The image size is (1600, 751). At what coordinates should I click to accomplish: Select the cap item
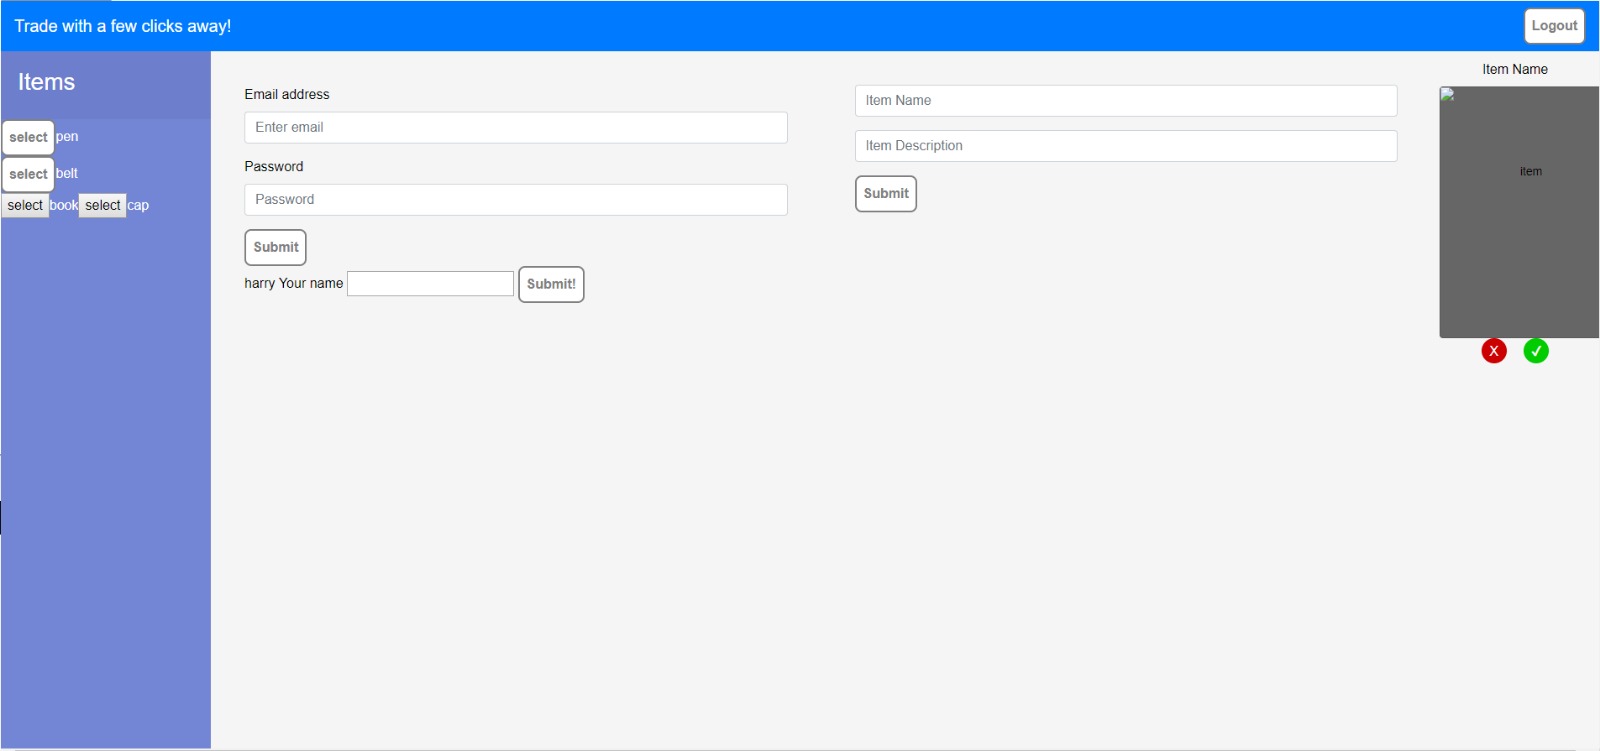point(102,206)
